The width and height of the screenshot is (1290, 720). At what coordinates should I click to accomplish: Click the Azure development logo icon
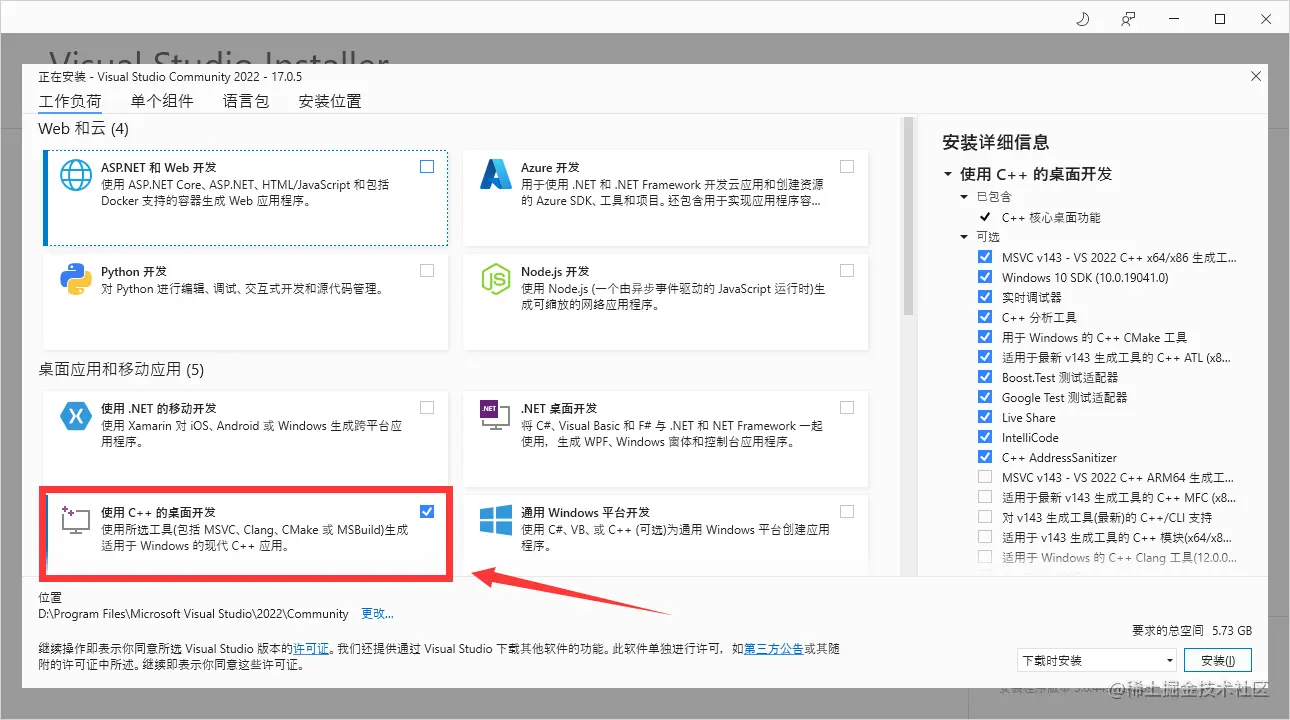click(x=496, y=175)
